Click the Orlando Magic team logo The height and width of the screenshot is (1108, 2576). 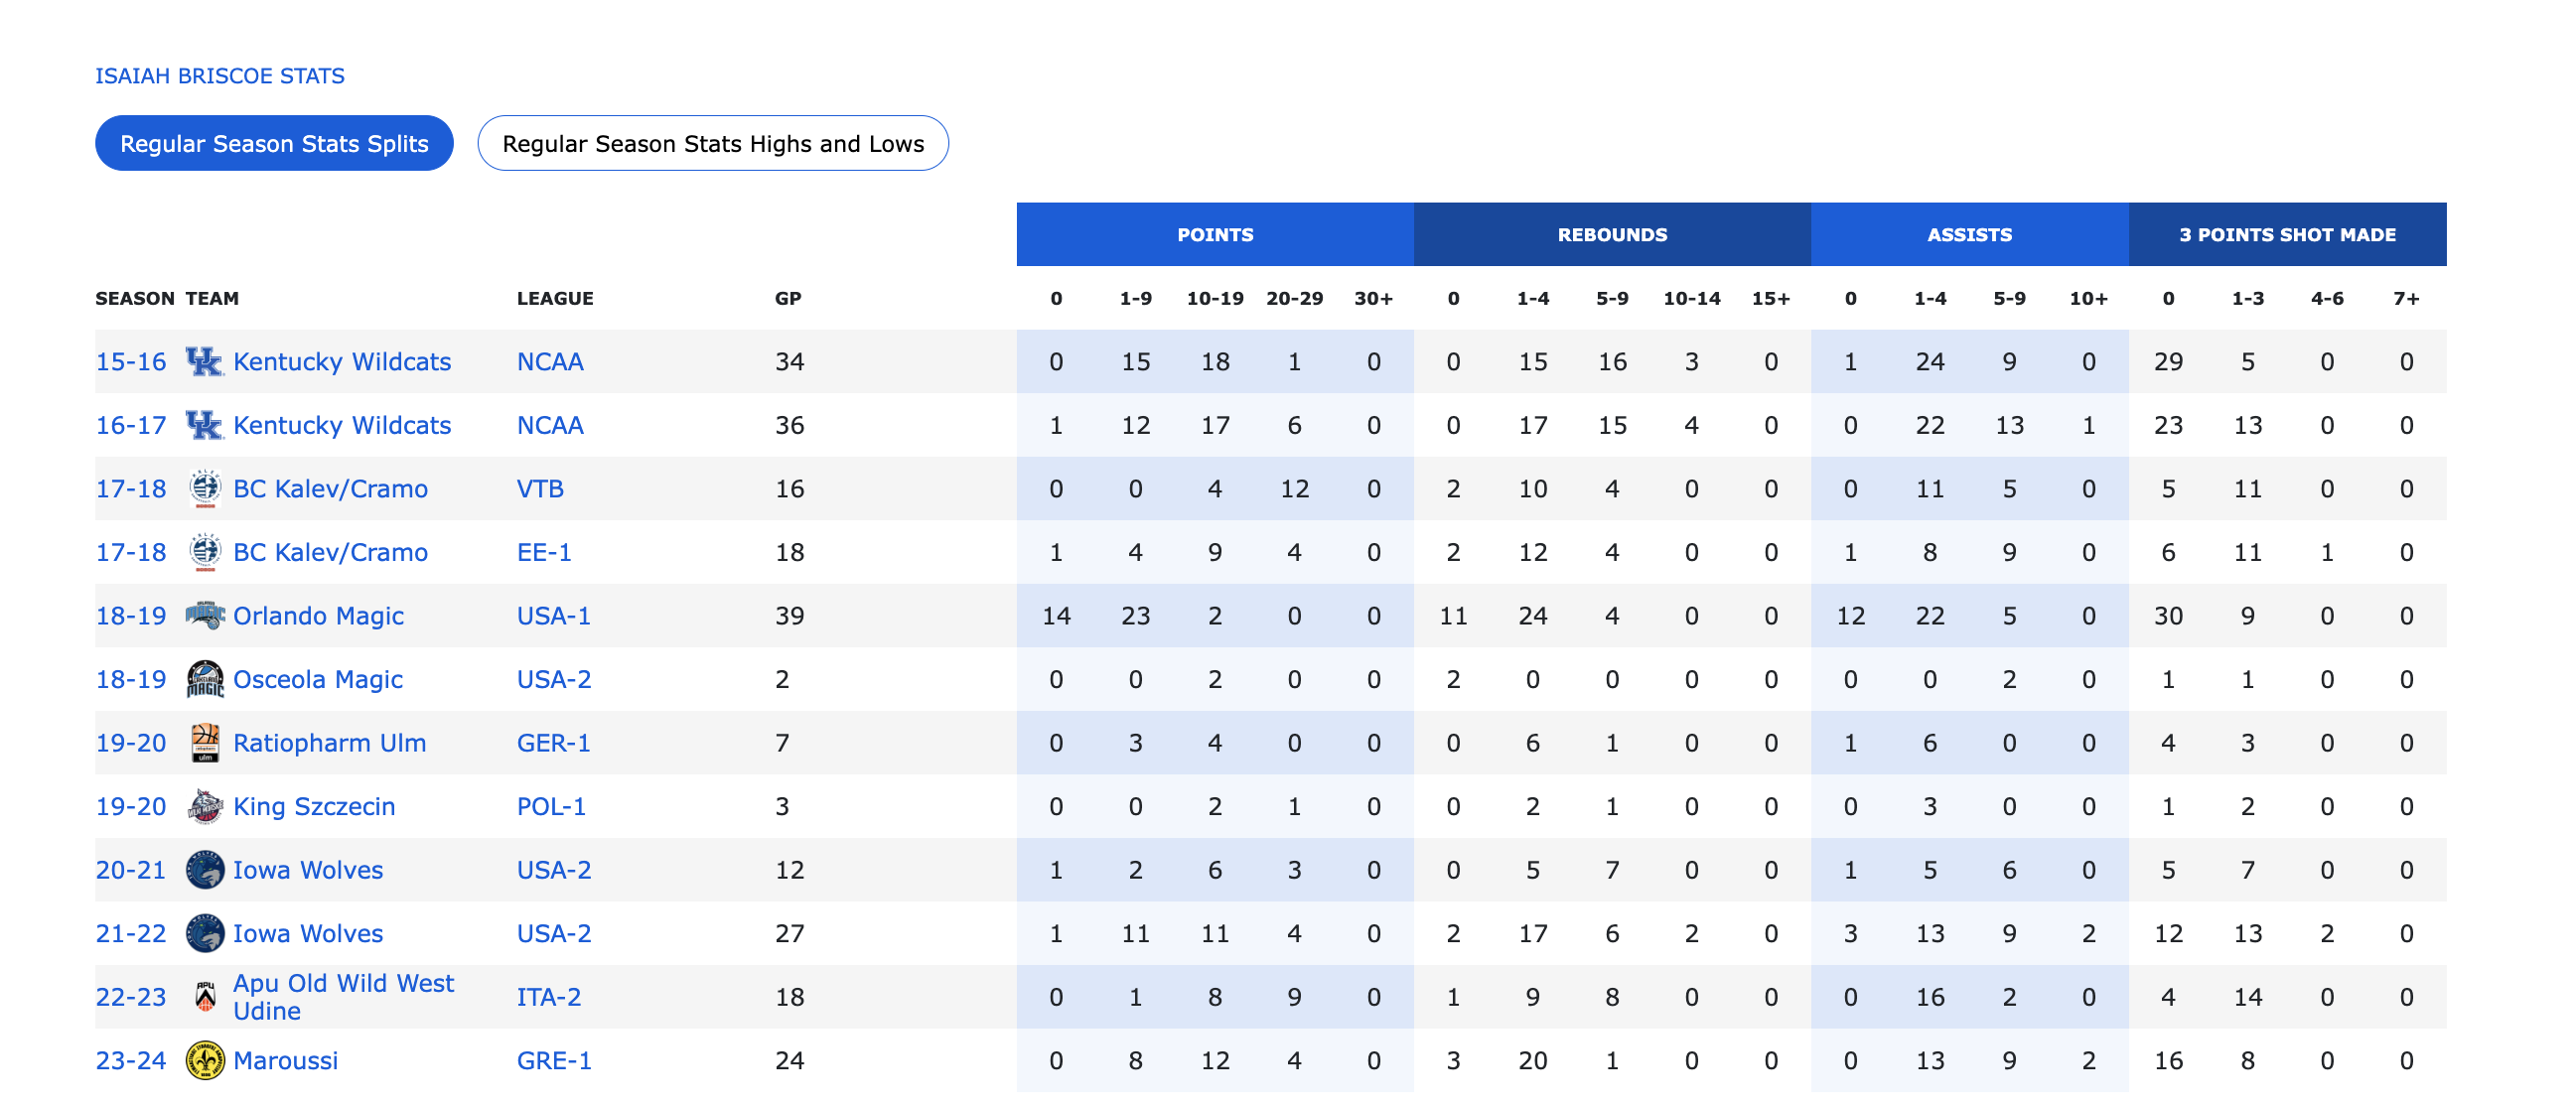(205, 616)
